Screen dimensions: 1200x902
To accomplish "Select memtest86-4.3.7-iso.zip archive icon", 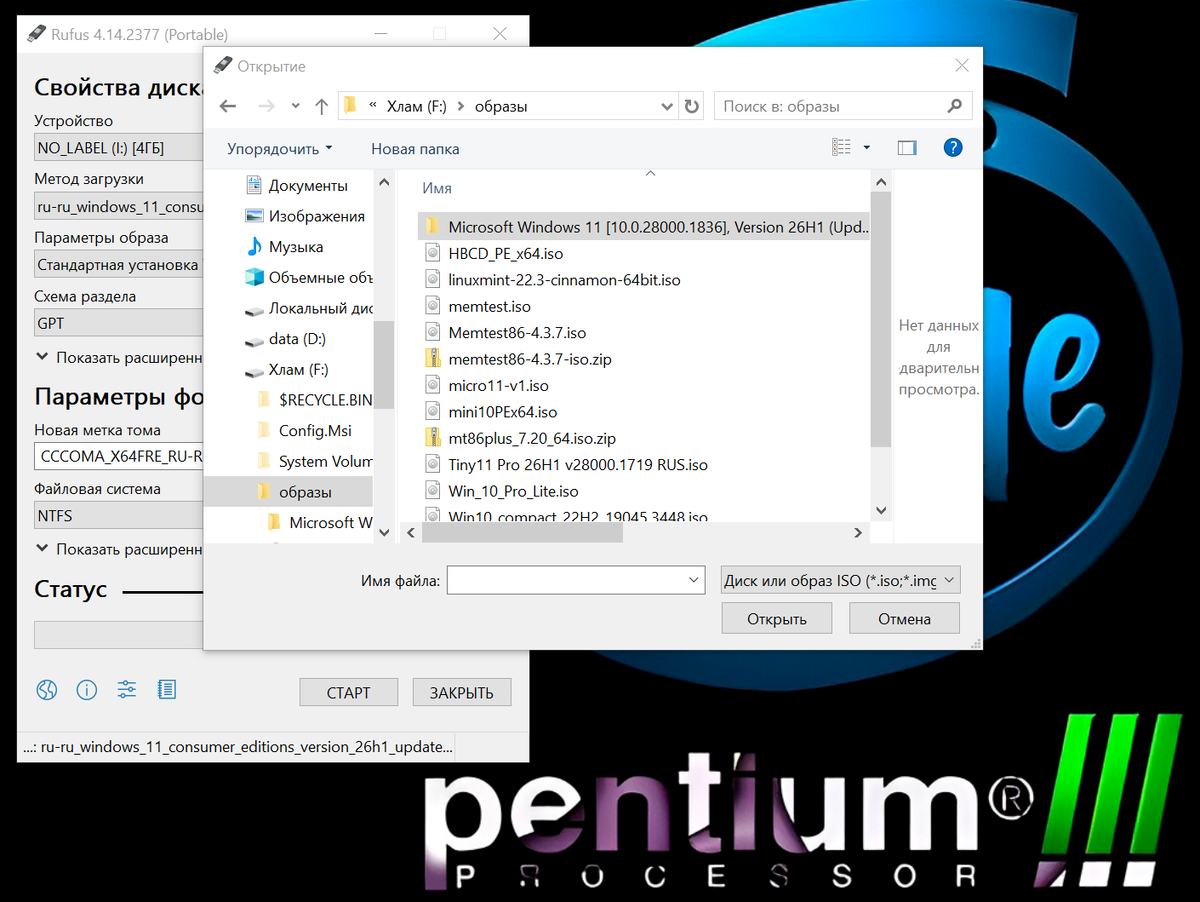I will point(432,359).
